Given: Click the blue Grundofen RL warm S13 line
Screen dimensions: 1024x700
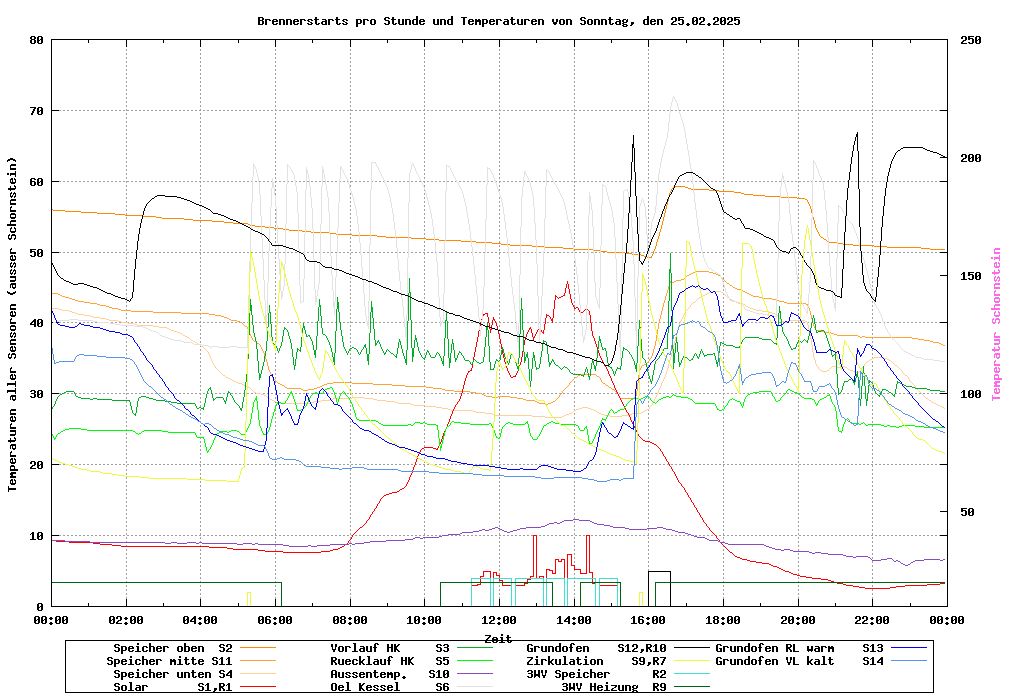Looking at the screenshot, I should pos(910,649).
